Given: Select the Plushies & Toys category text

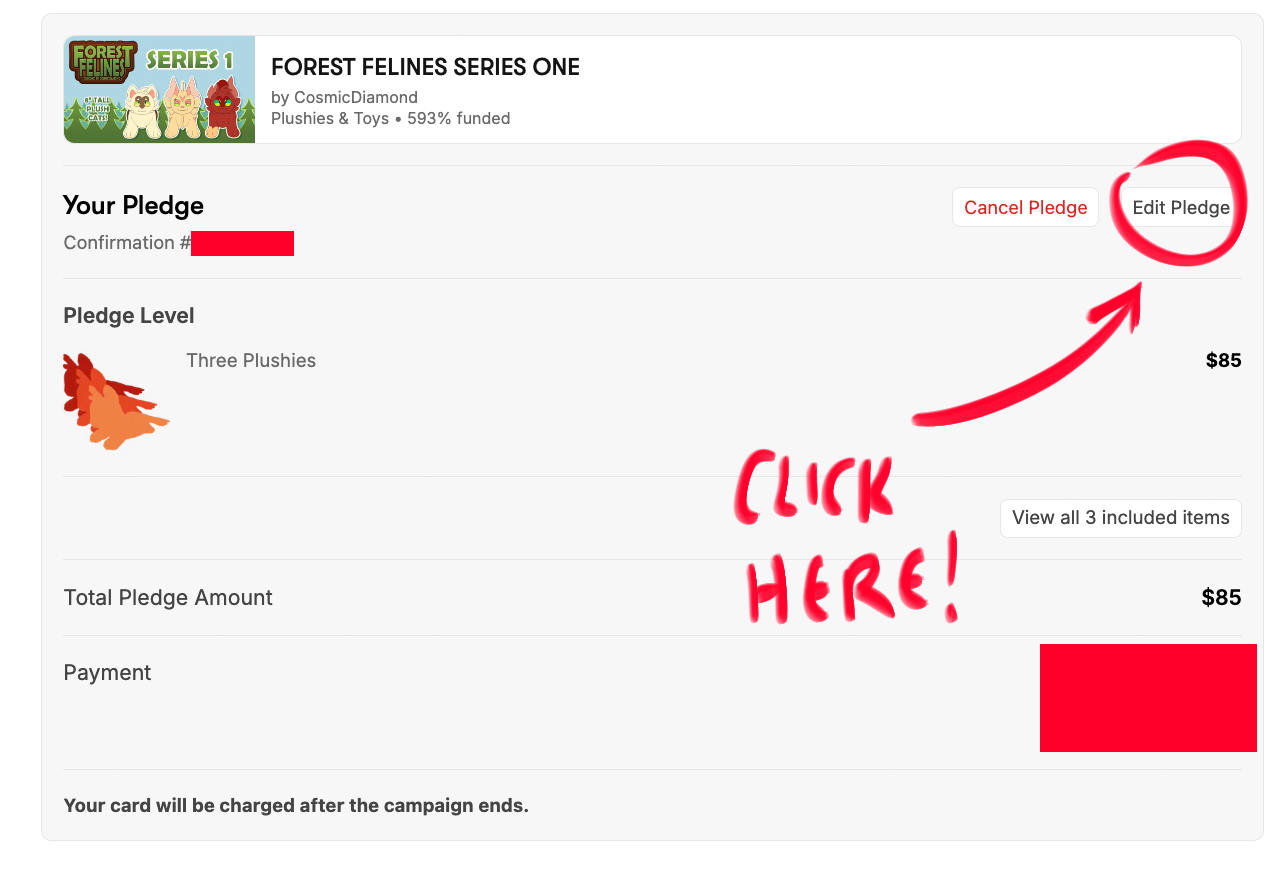Looking at the screenshot, I should [x=330, y=118].
